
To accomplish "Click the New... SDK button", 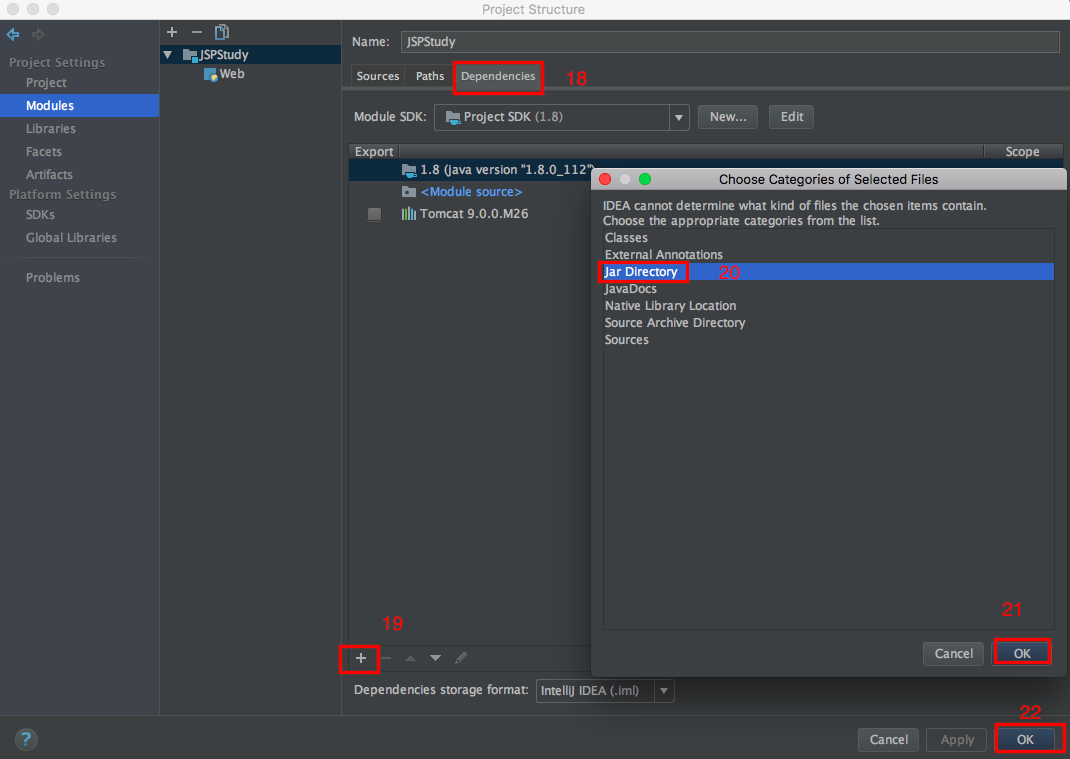I will point(728,117).
